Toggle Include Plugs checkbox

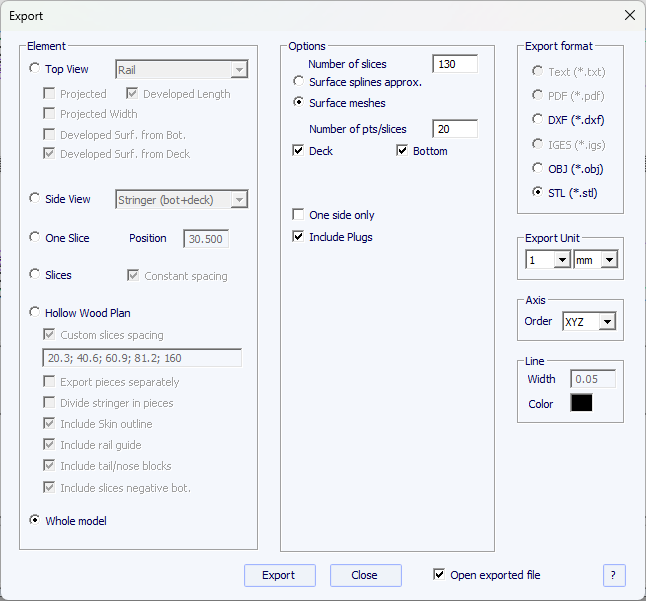[x=298, y=237]
